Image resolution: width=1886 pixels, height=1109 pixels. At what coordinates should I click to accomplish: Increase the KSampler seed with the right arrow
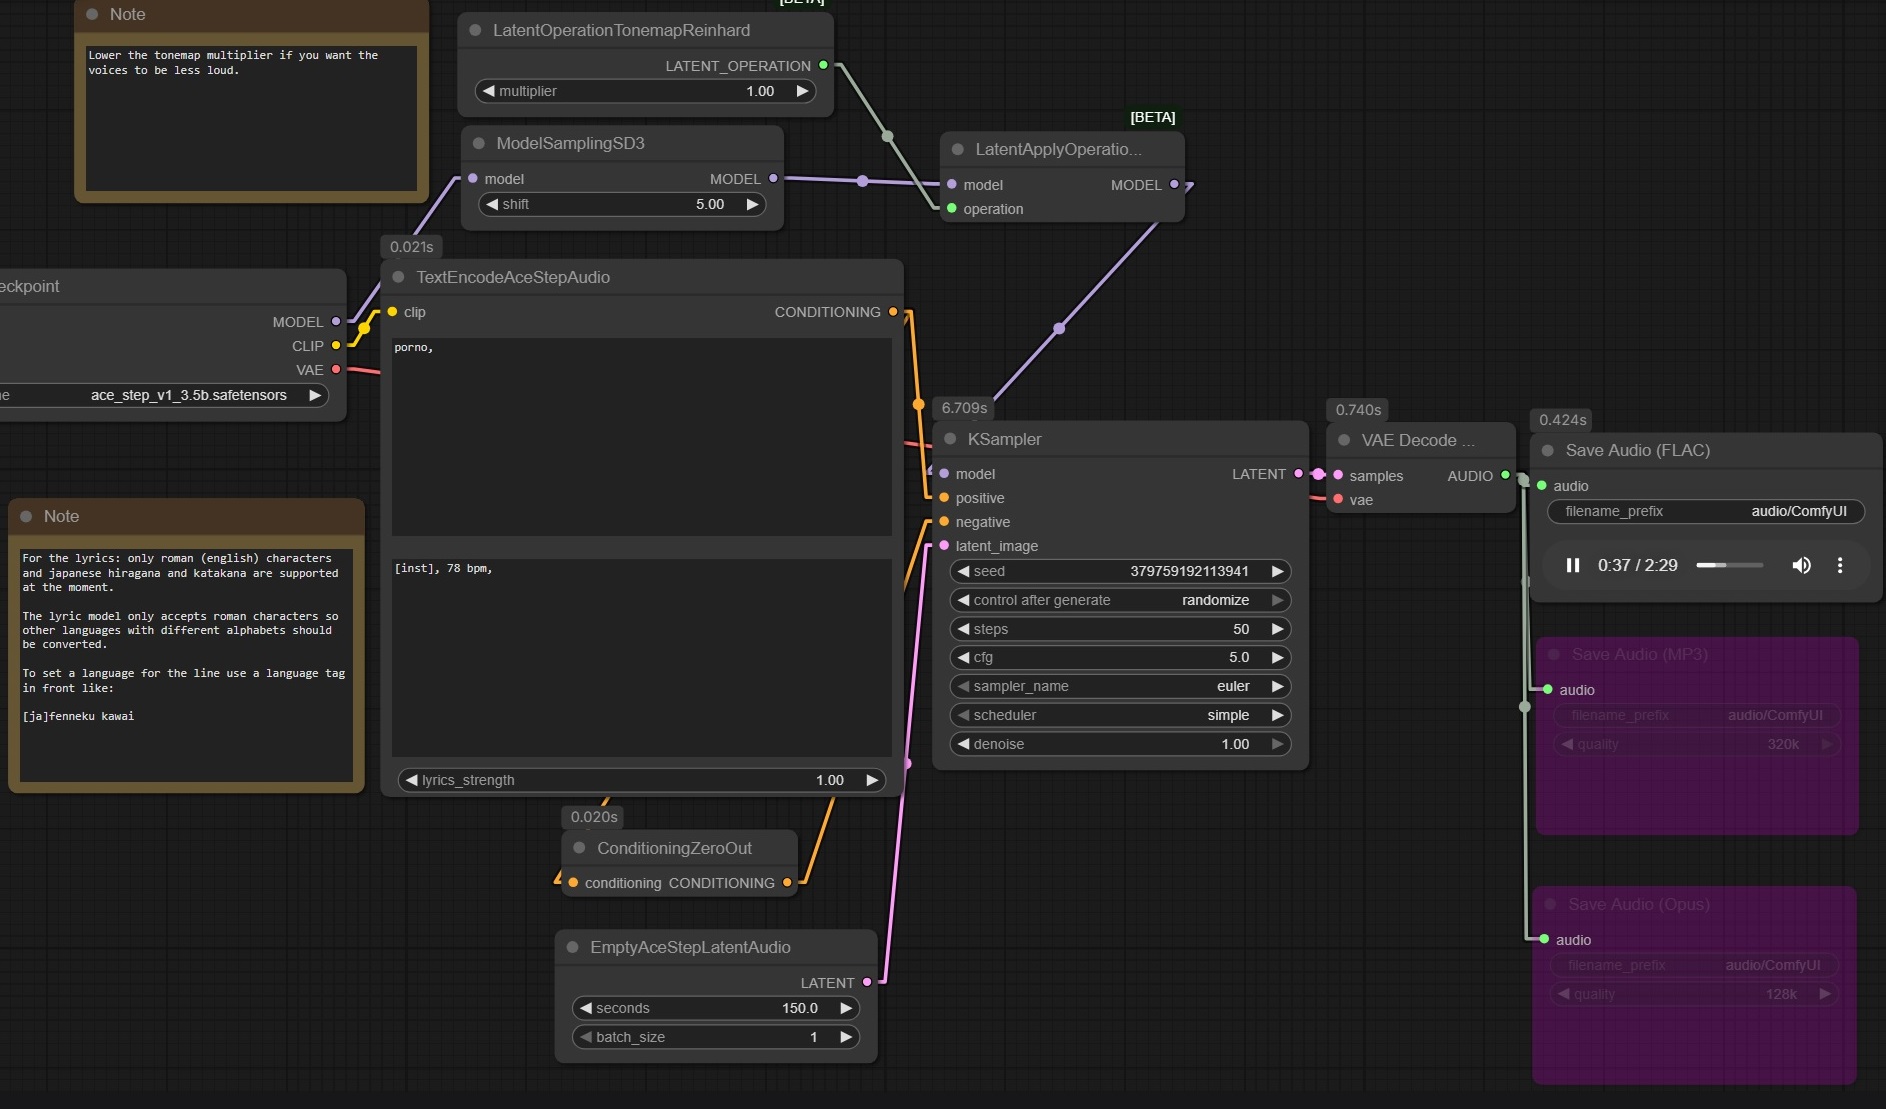click(1277, 571)
